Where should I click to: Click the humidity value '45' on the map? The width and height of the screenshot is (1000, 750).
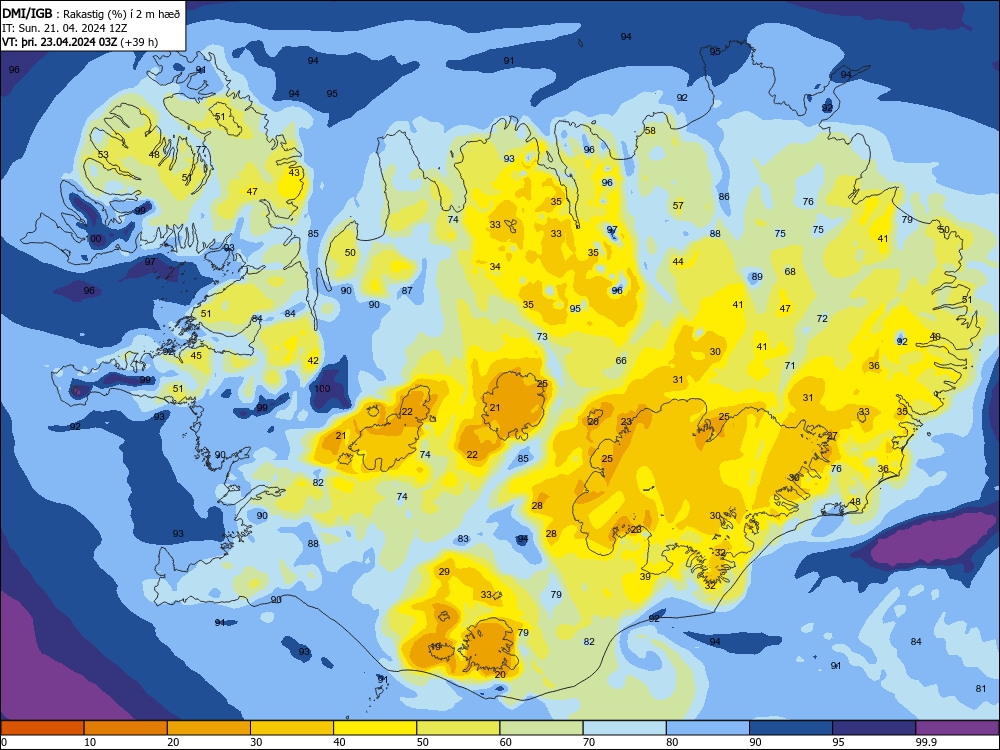click(x=196, y=355)
